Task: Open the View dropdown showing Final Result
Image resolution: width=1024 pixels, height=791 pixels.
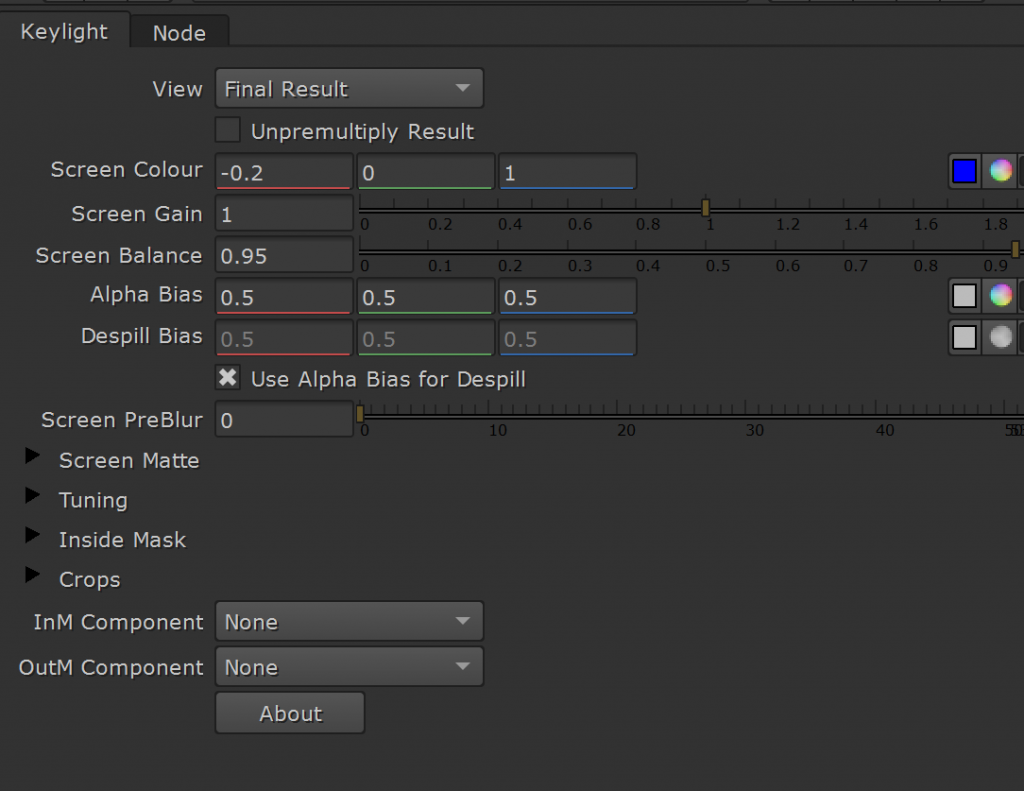Action: click(x=349, y=88)
